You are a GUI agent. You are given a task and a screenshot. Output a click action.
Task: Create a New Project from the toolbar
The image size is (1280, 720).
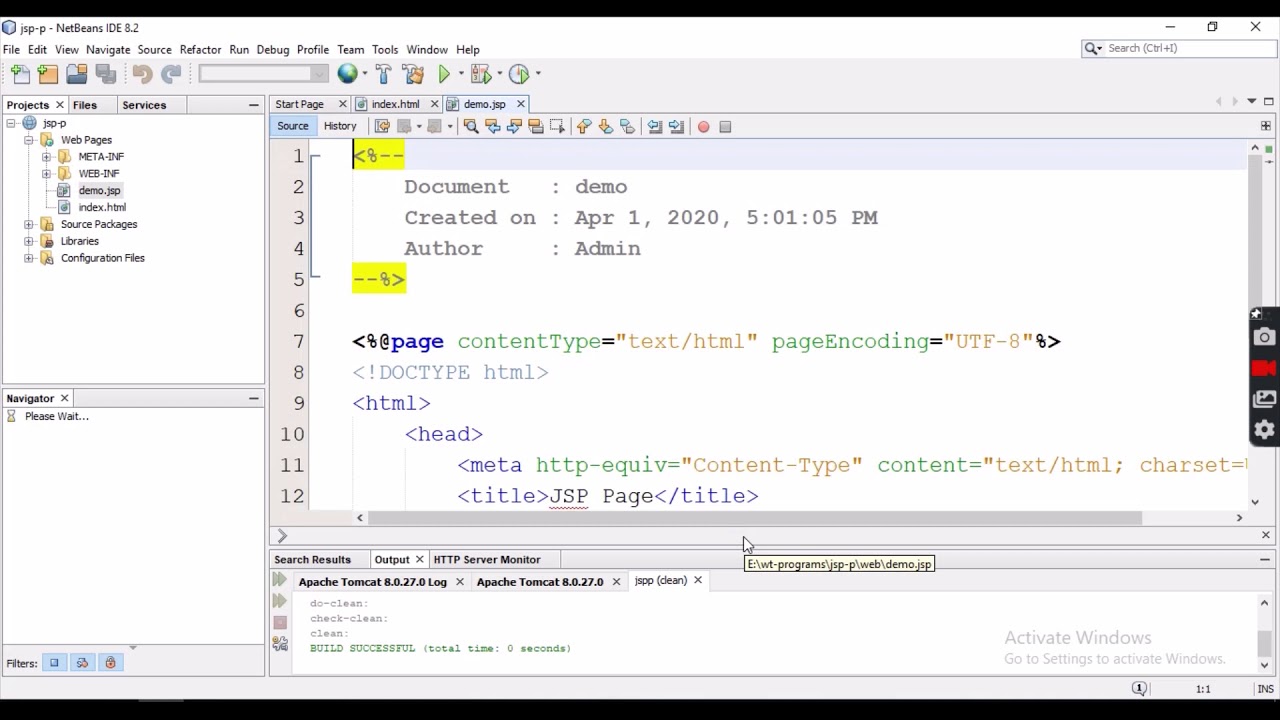coord(47,74)
